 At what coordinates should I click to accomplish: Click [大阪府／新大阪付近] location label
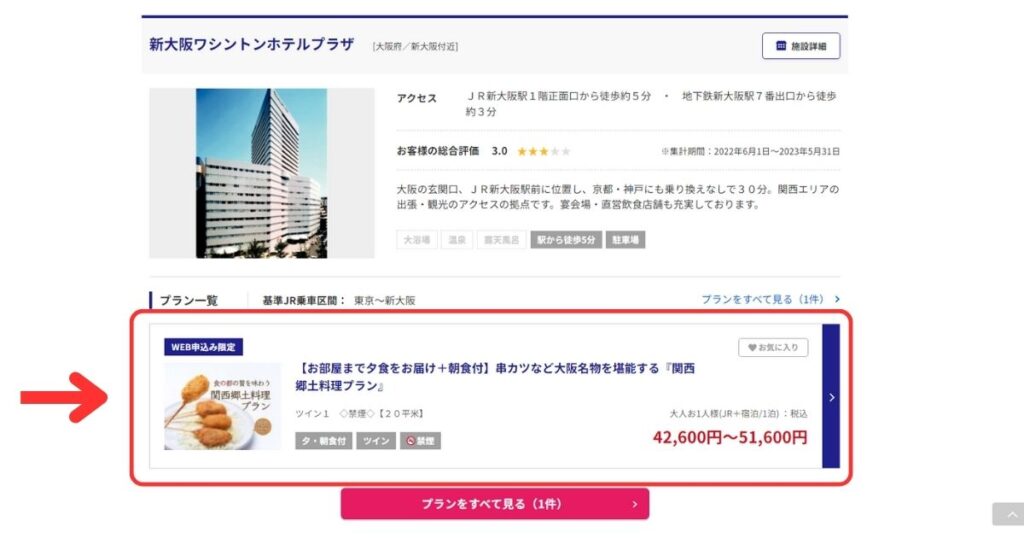pyautogui.click(x=415, y=46)
